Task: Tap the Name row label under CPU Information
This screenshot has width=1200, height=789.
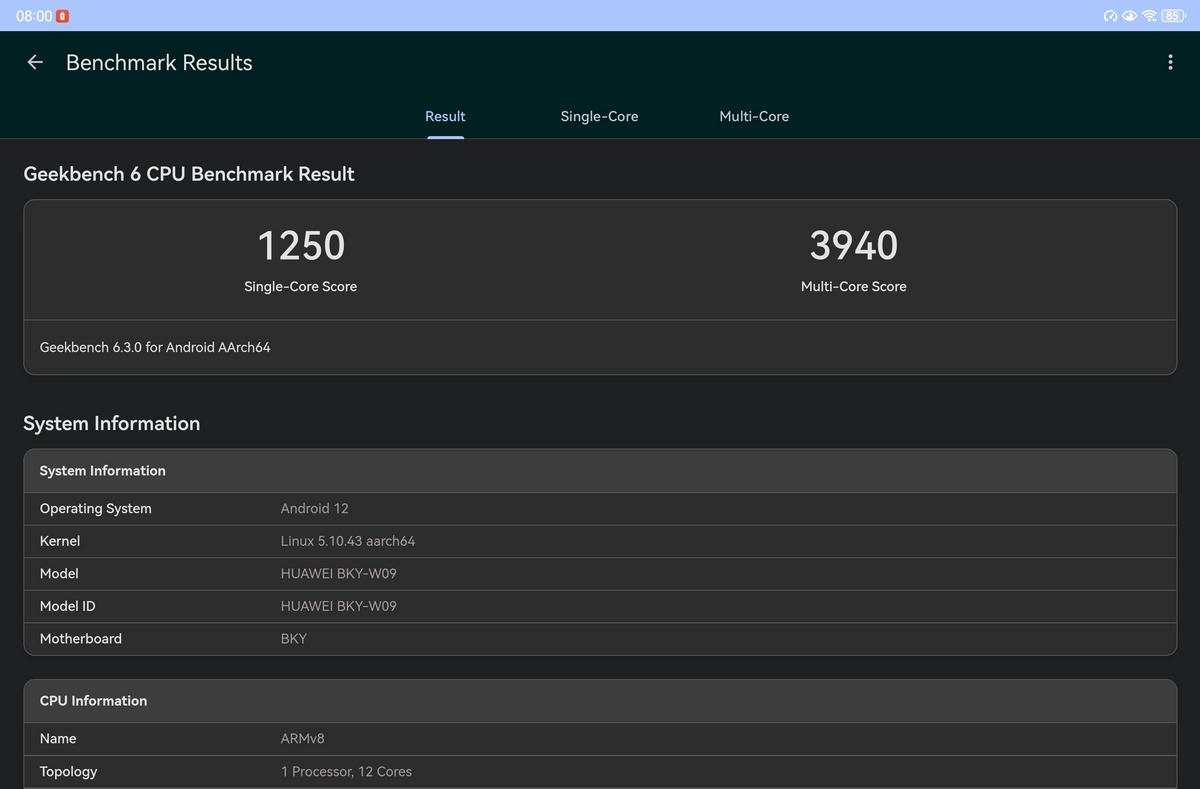Action: [58, 738]
